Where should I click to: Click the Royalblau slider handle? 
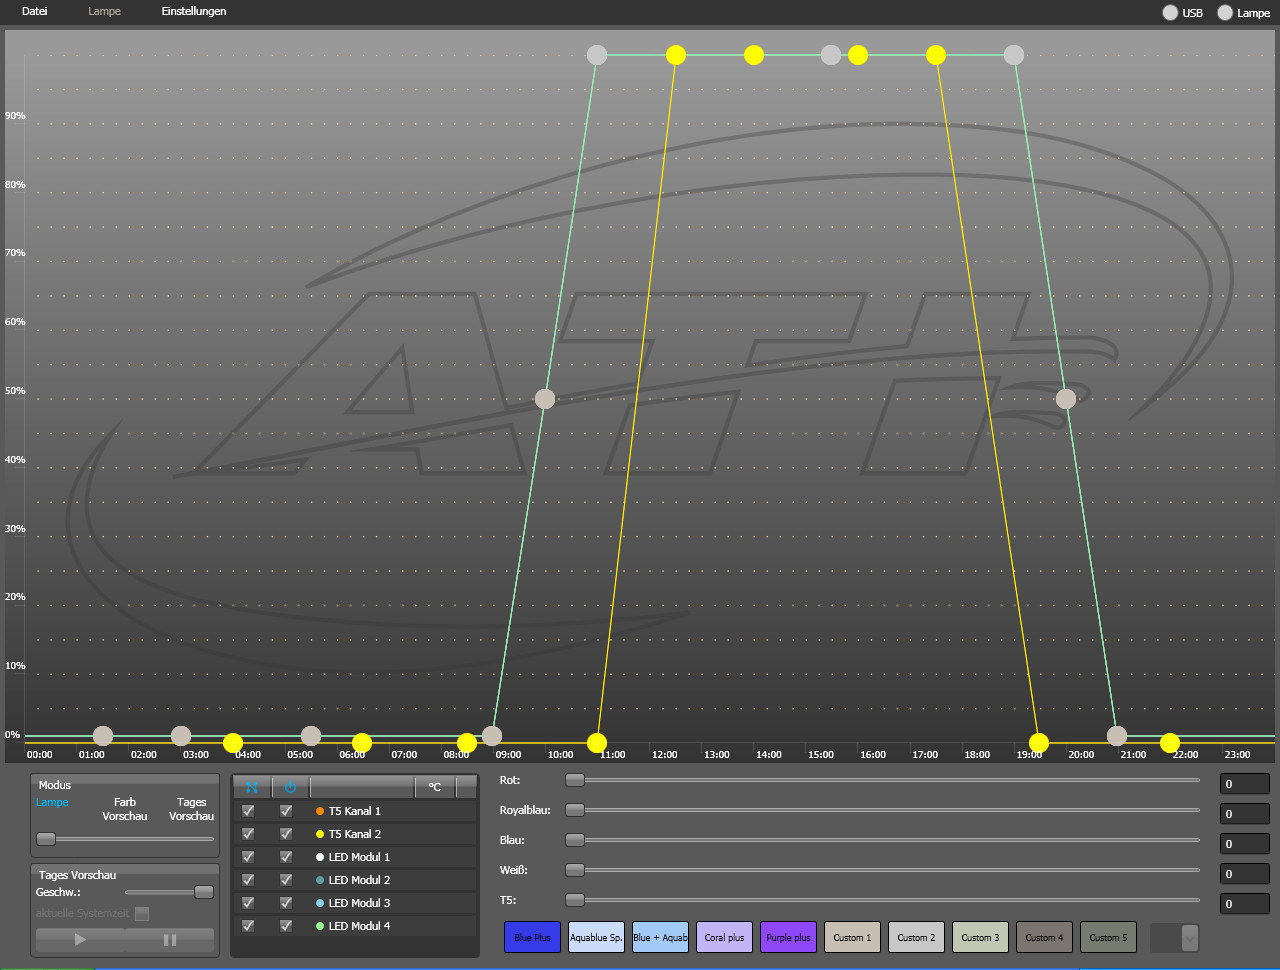pos(575,810)
